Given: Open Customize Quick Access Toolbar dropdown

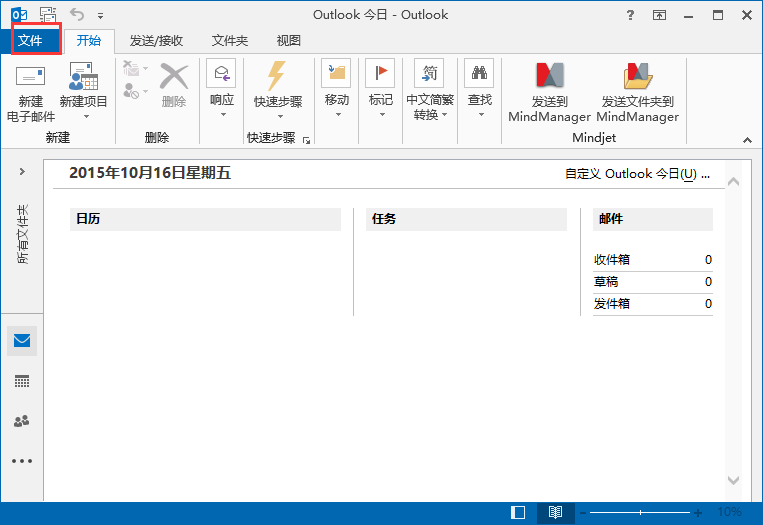Looking at the screenshot, I should 100,16.
